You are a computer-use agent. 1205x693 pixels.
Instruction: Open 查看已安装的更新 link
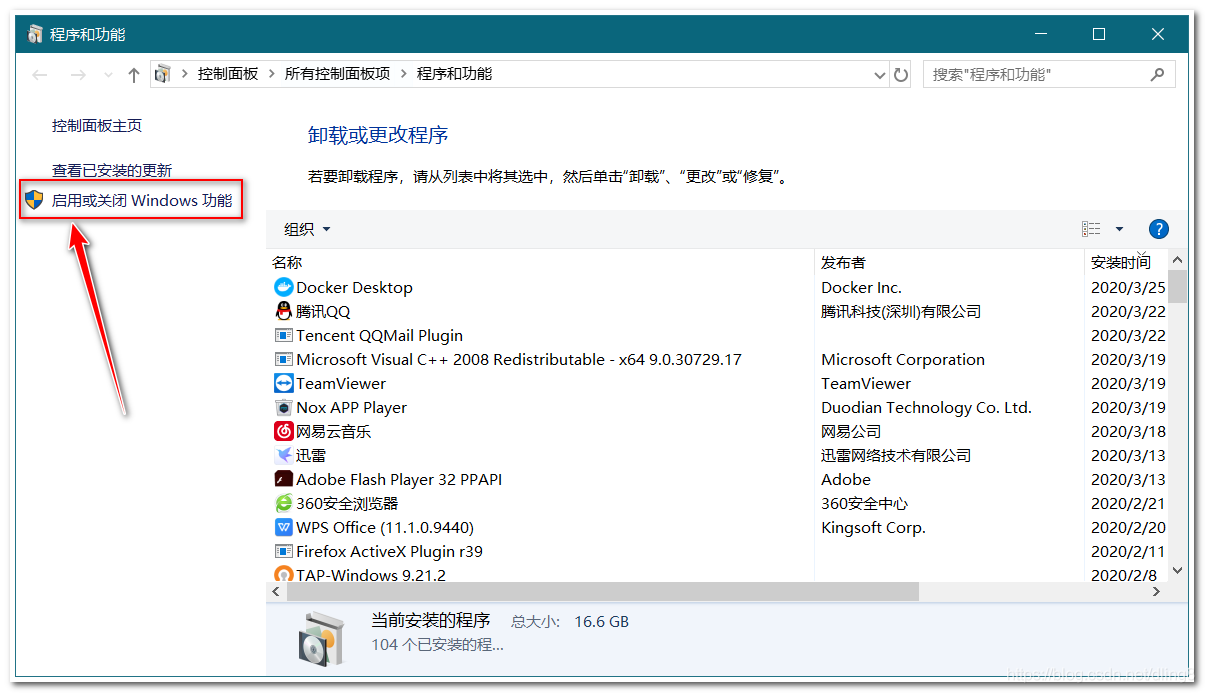click(x=112, y=170)
